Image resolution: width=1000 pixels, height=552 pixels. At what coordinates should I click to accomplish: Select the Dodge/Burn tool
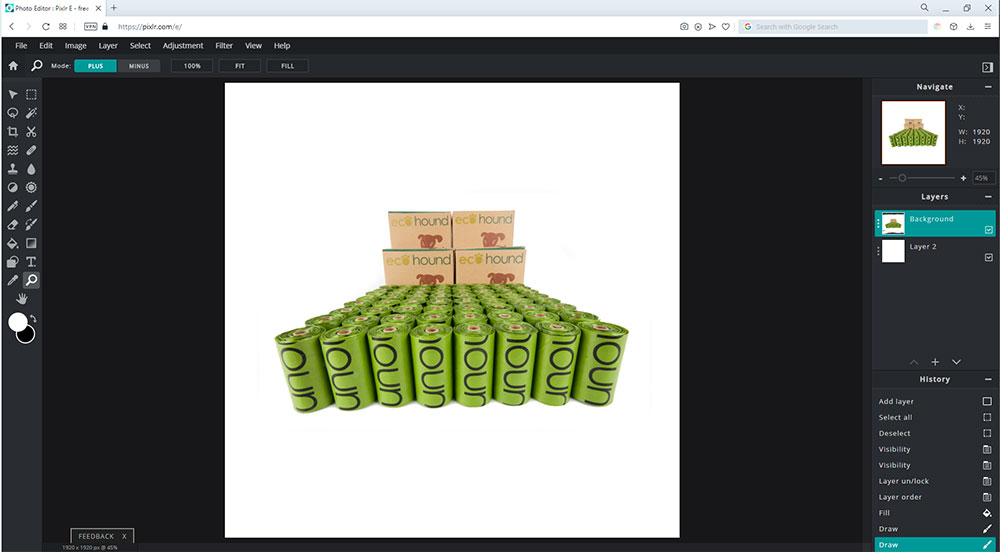pos(12,187)
